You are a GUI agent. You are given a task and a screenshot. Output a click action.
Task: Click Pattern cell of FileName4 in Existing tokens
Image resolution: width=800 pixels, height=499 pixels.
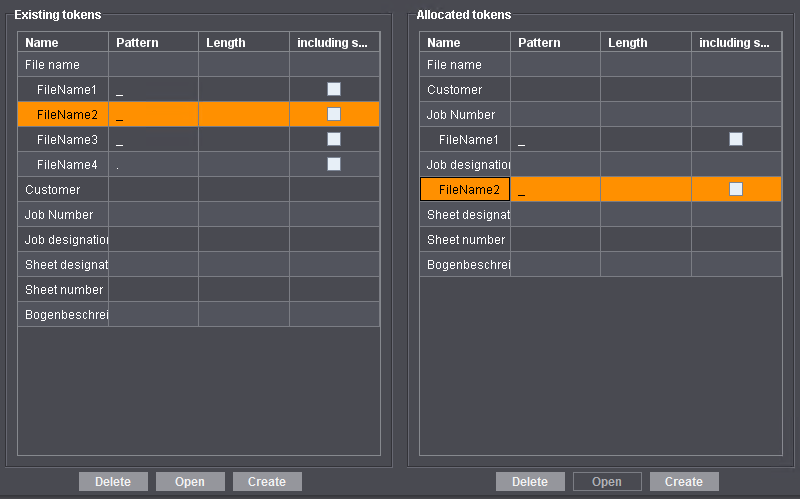(x=154, y=164)
